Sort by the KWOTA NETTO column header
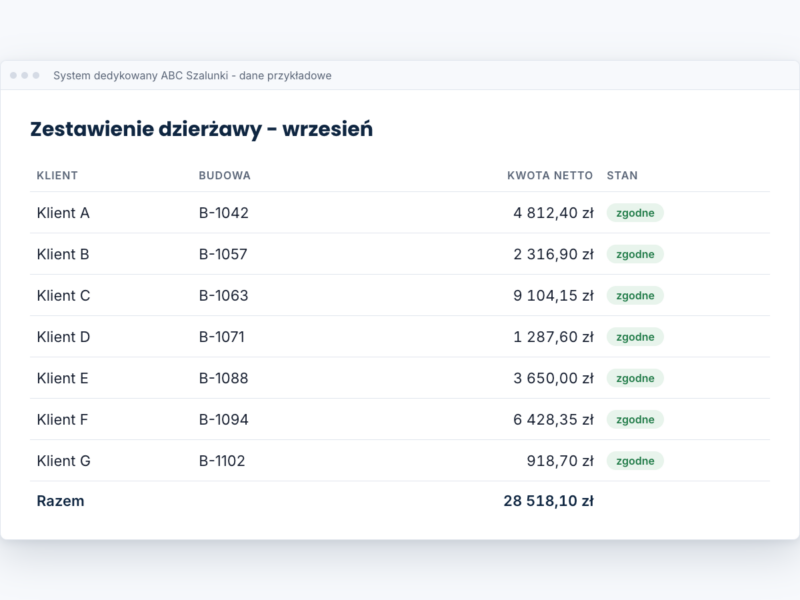 [x=549, y=176]
